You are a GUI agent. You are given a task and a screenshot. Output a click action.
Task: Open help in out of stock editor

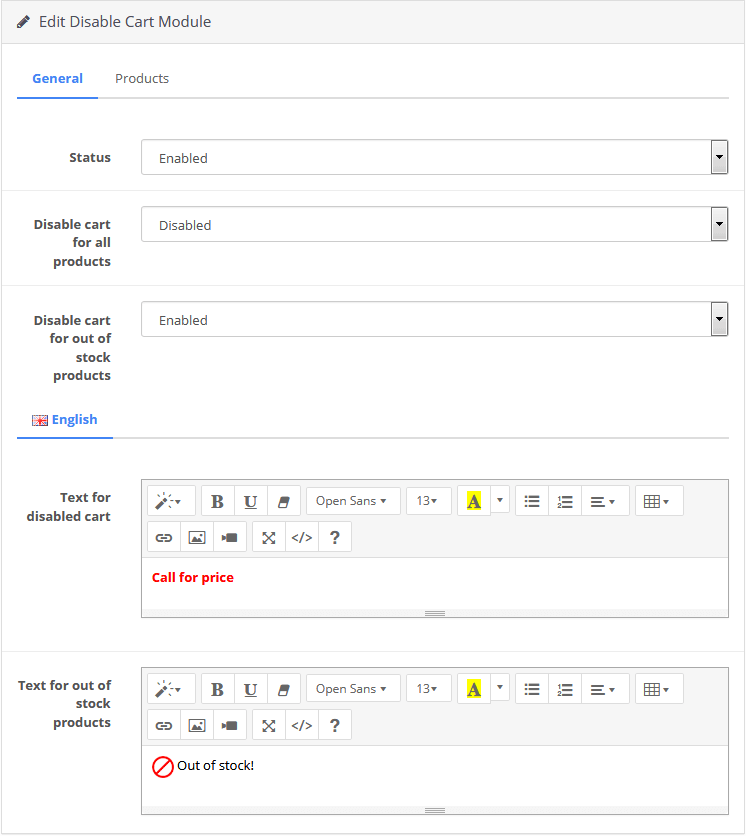pos(335,725)
